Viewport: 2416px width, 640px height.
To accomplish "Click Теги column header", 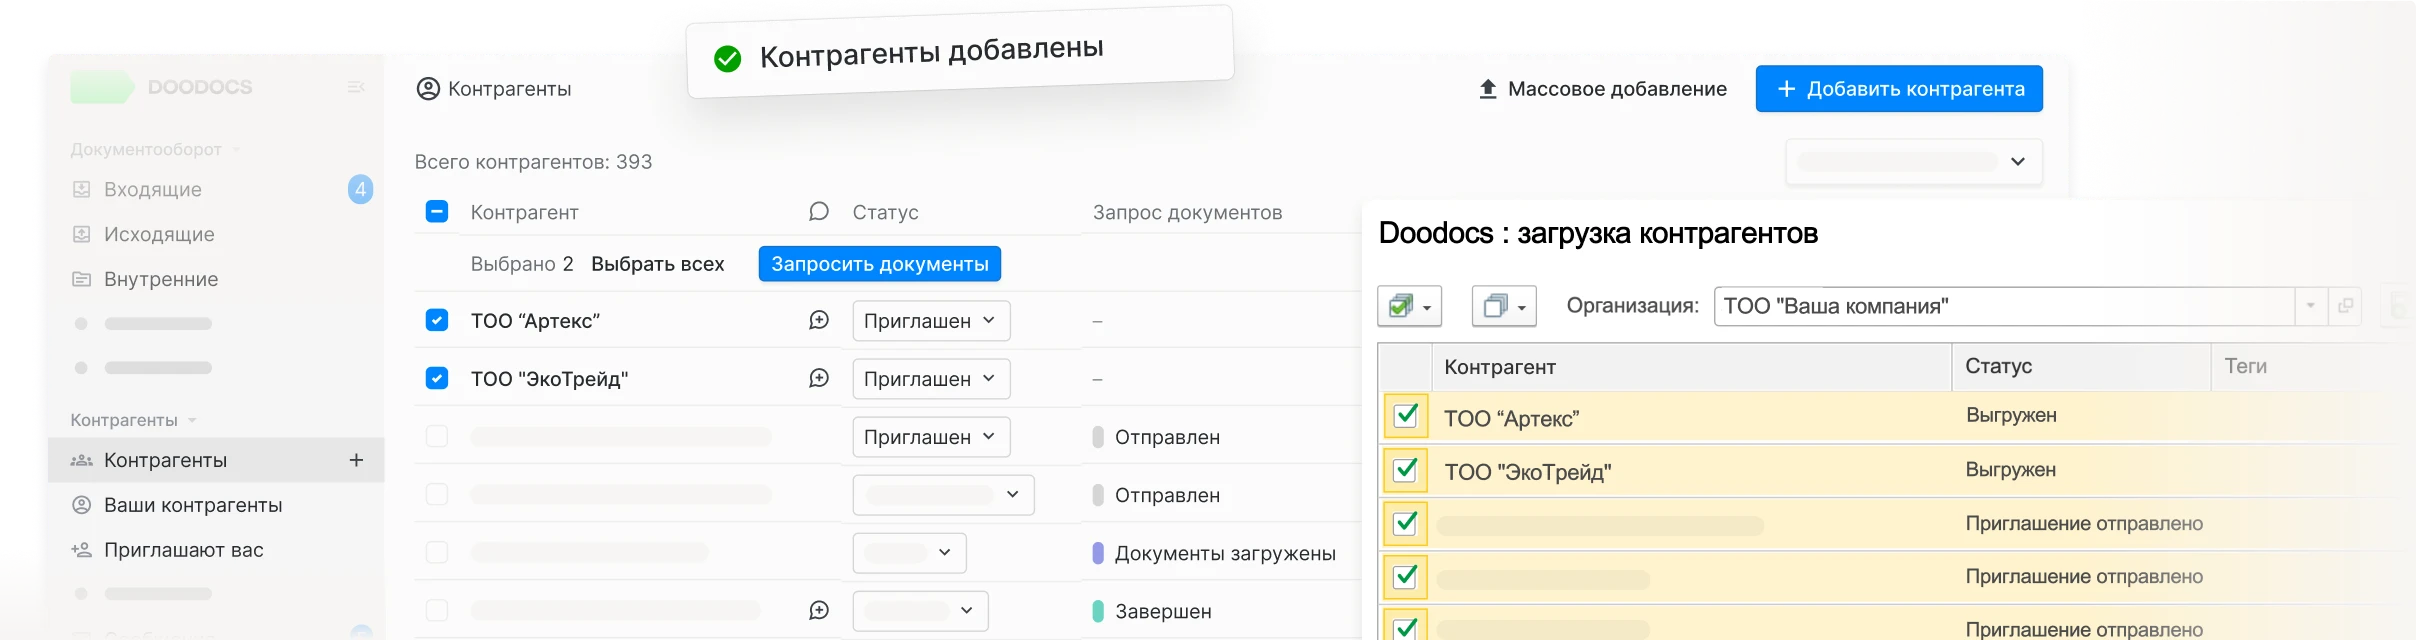I will coord(2246,366).
